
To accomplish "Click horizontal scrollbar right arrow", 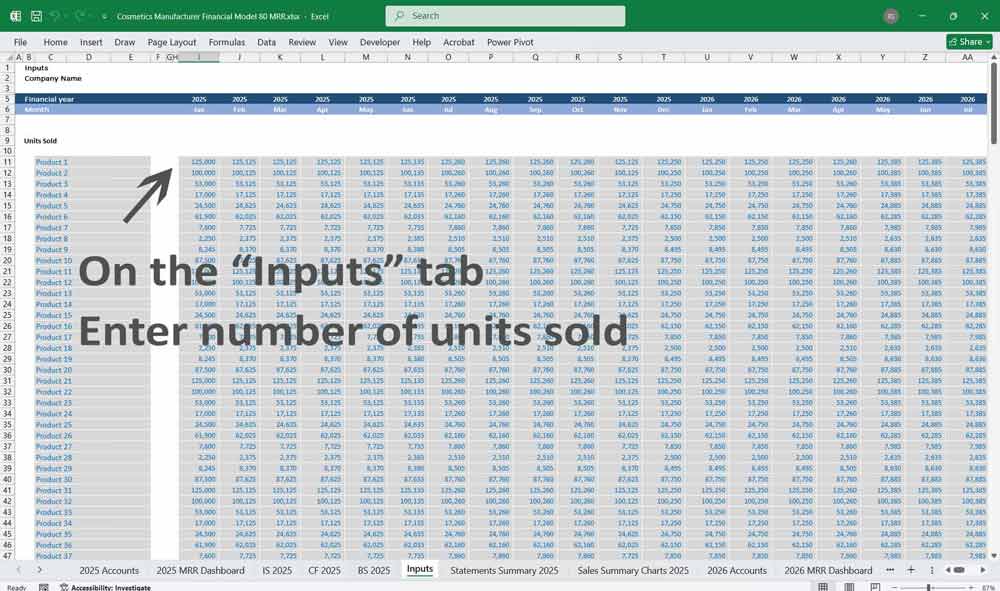I will (983, 570).
